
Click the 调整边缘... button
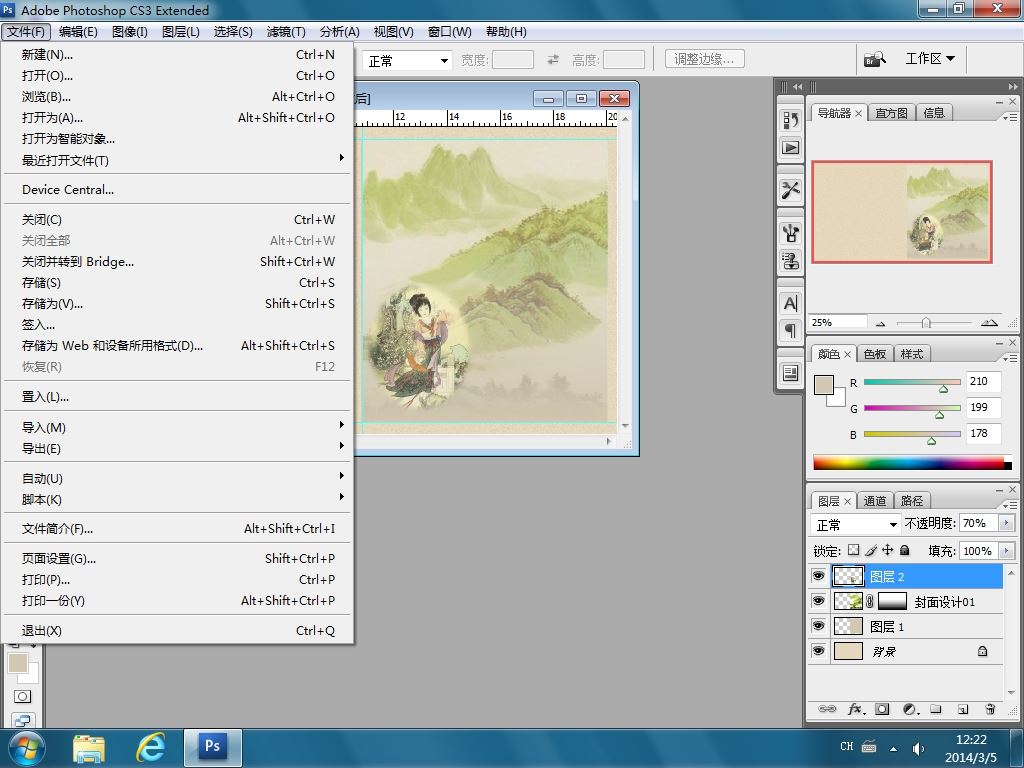pyautogui.click(x=705, y=59)
